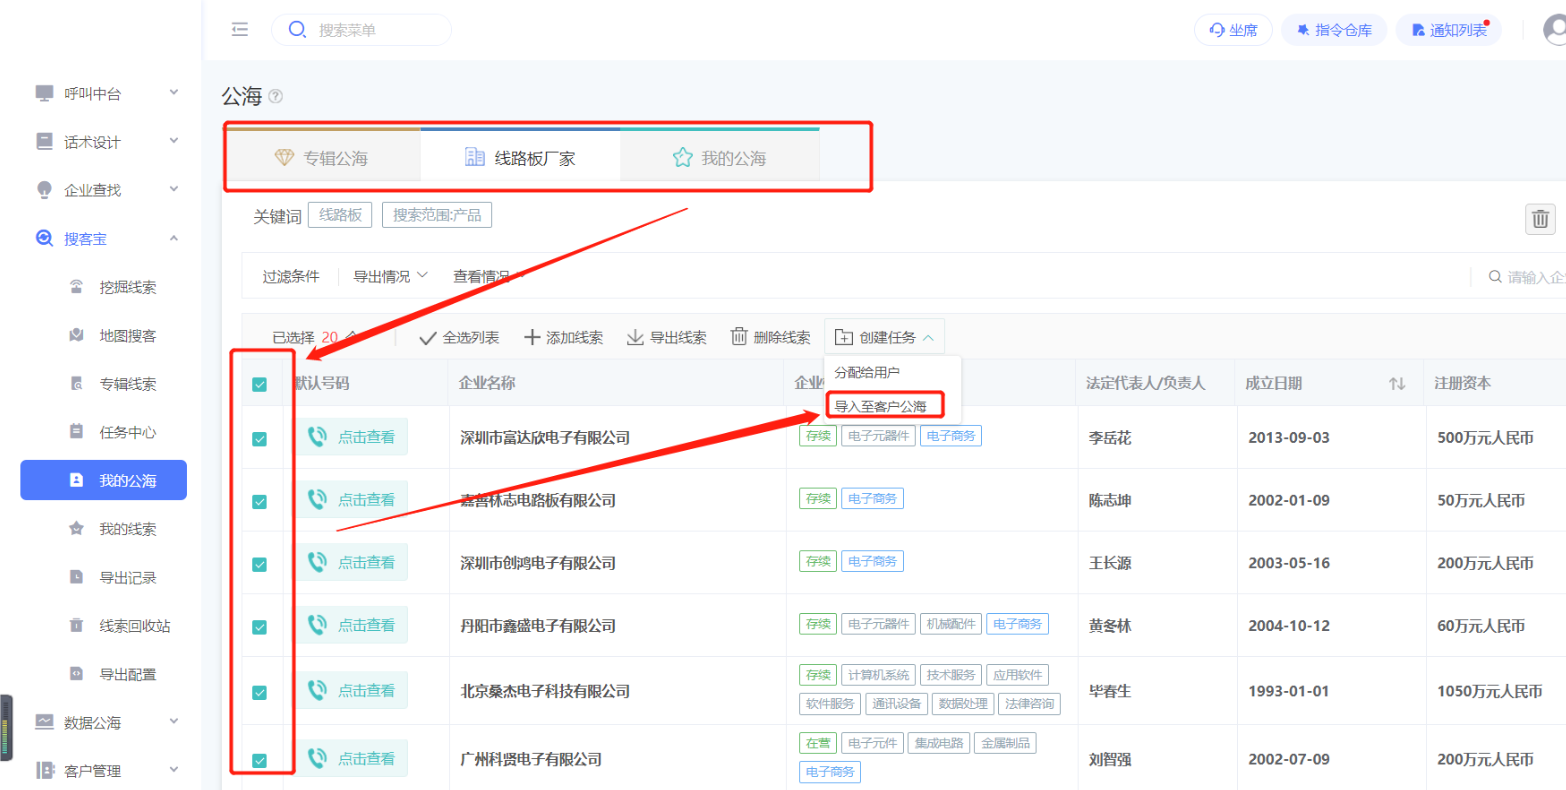The height and width of the screenshot is (790, 1566).
Task: Click phone icon for 深圳市富达欣电子有限公司
Action: [317, 437]
